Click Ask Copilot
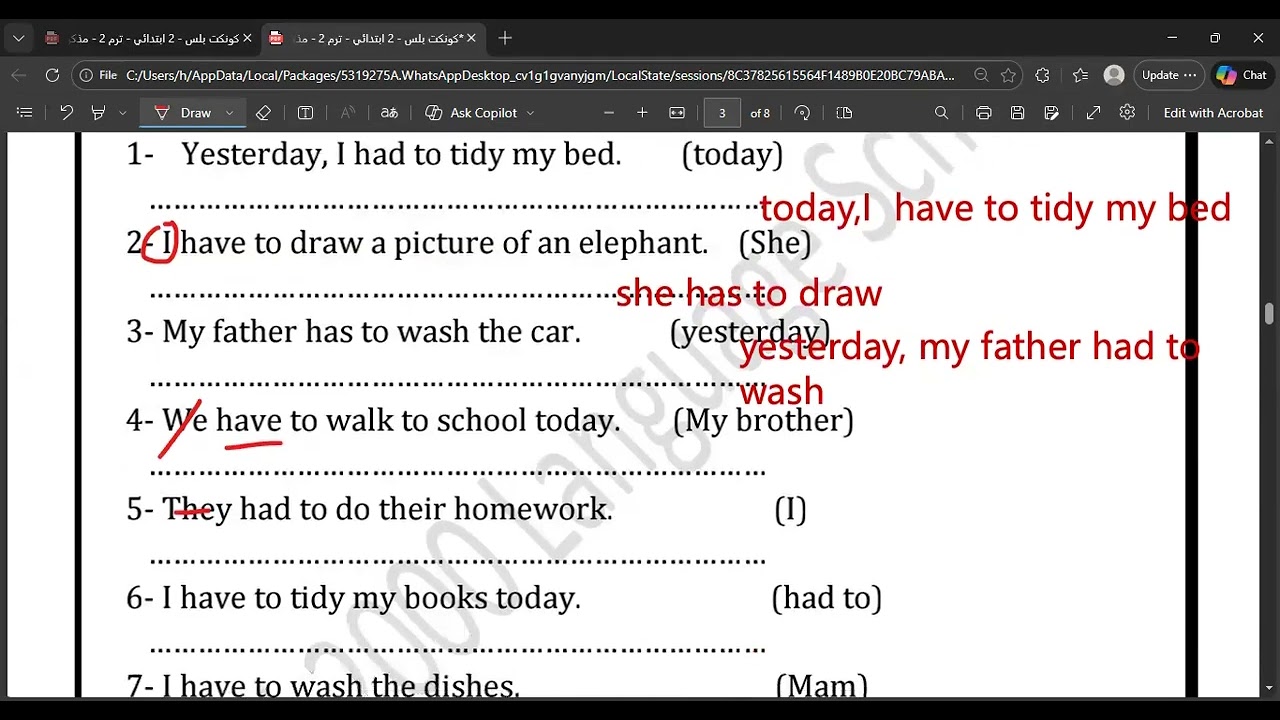 point(472,113)
